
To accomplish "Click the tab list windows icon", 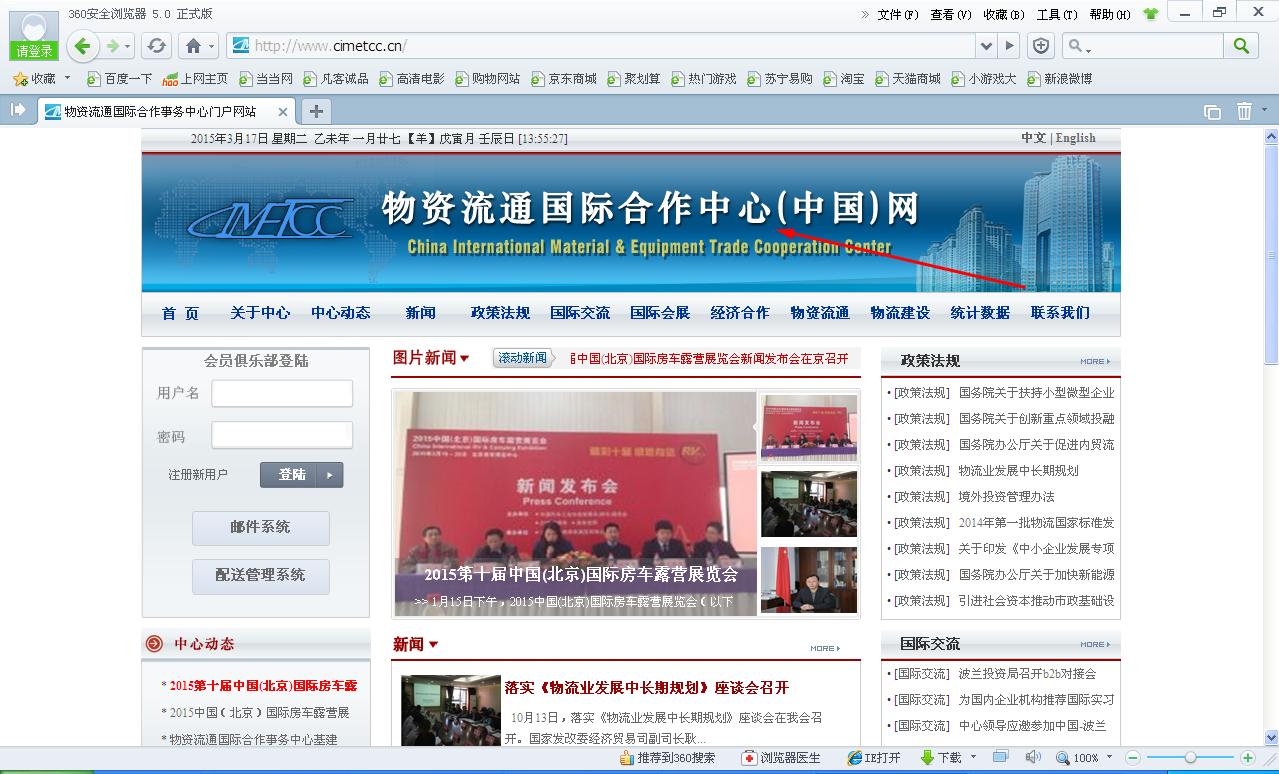I will (x=1212, y=112).
